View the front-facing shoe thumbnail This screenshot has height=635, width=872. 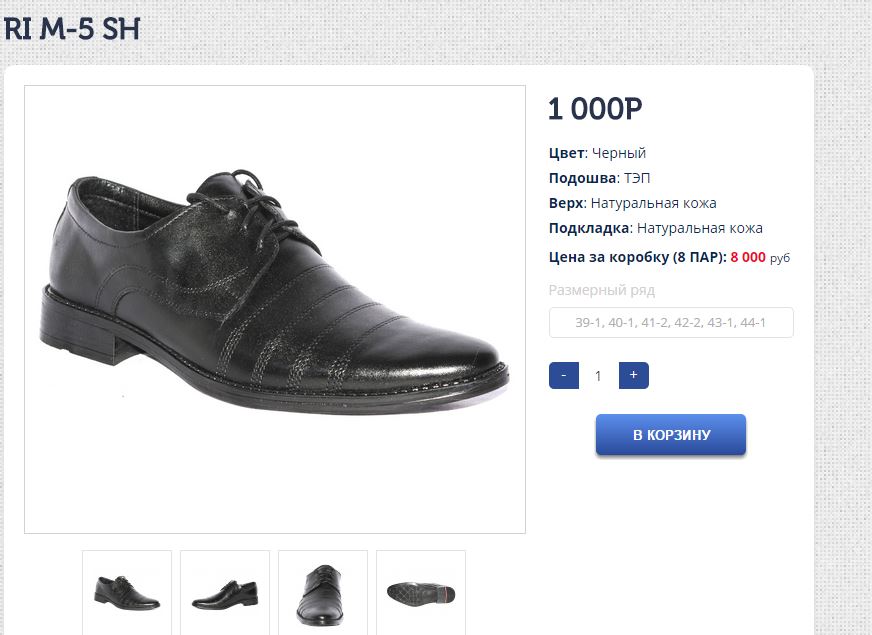coord(323,592)
